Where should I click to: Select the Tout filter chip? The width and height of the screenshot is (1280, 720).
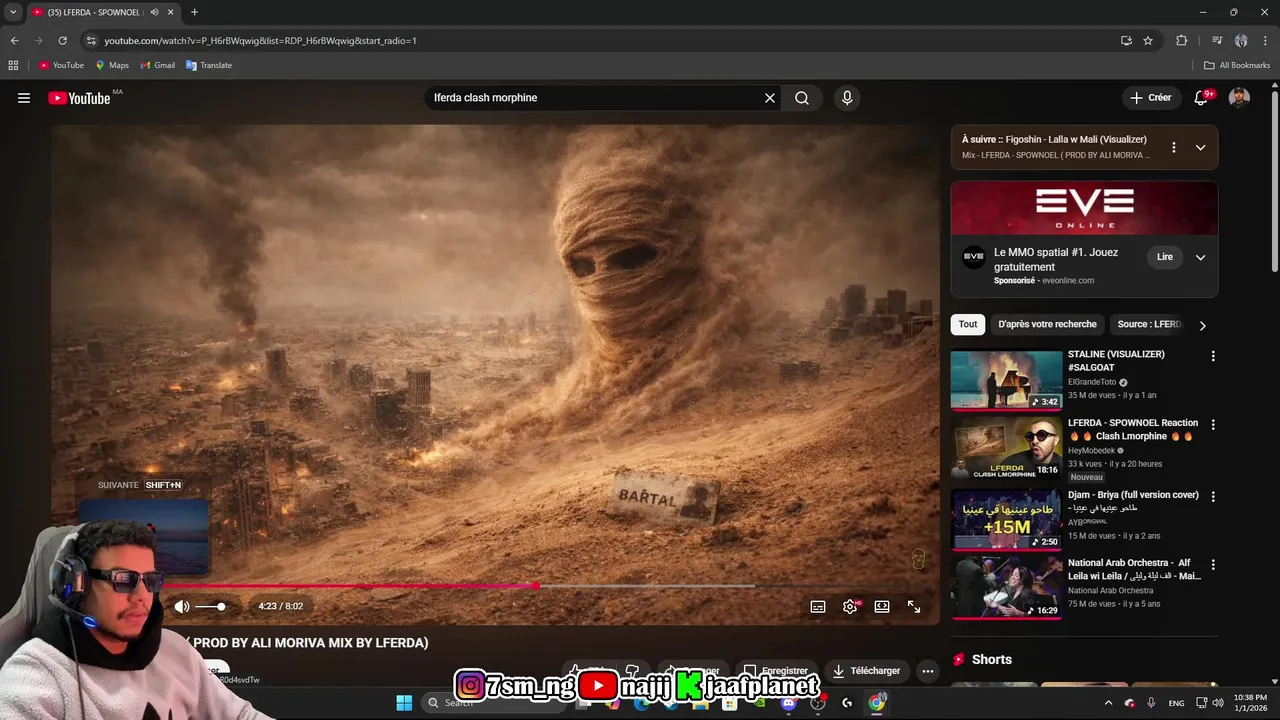coord(968,324)
